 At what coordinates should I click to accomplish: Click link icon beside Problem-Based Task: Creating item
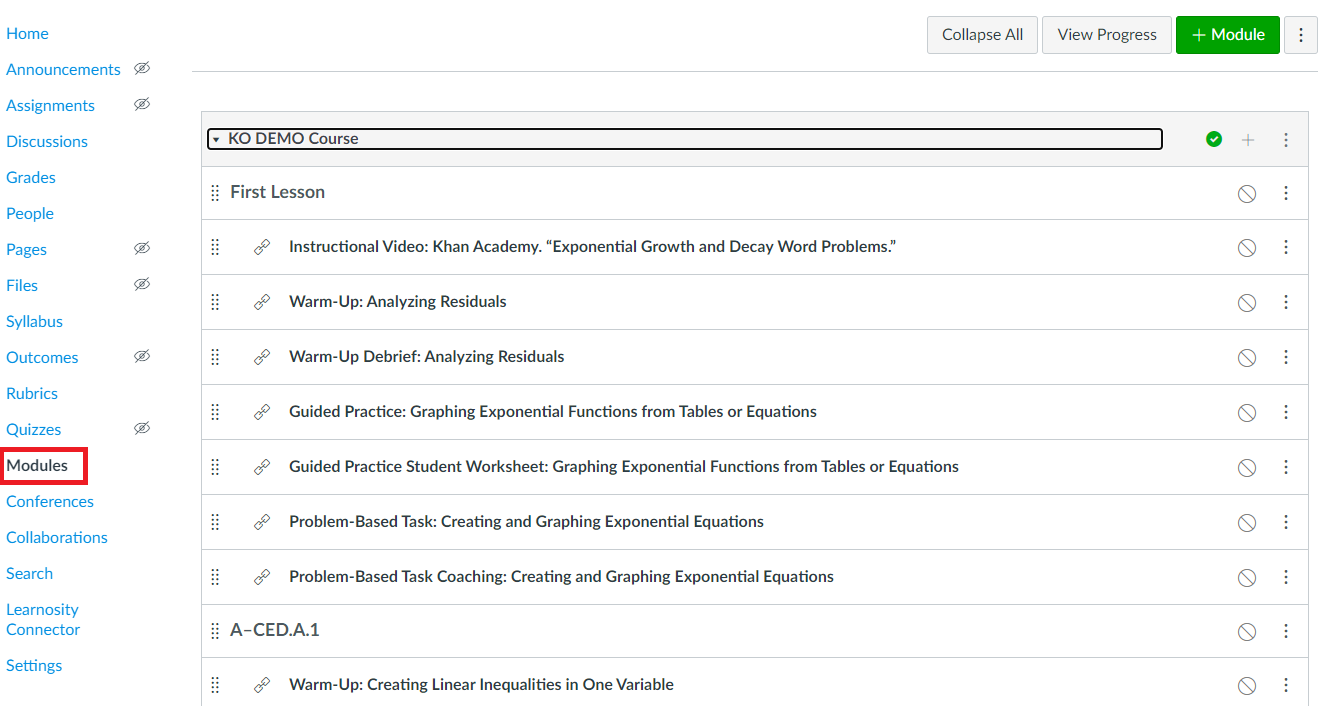coord(262,522)
